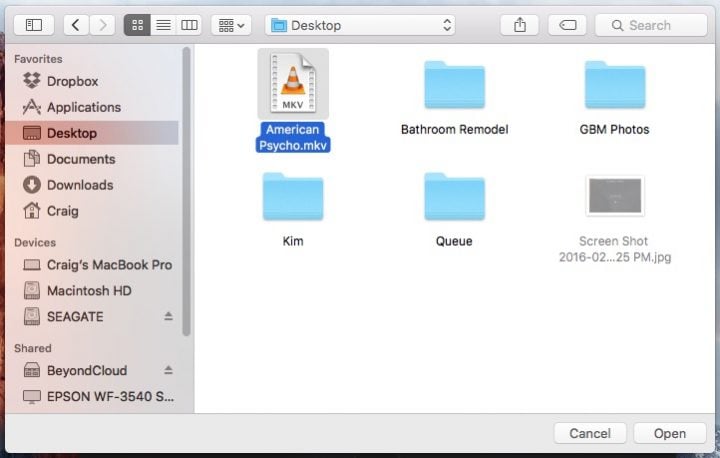Click the Documents sidebar icon

pos(32,158)
